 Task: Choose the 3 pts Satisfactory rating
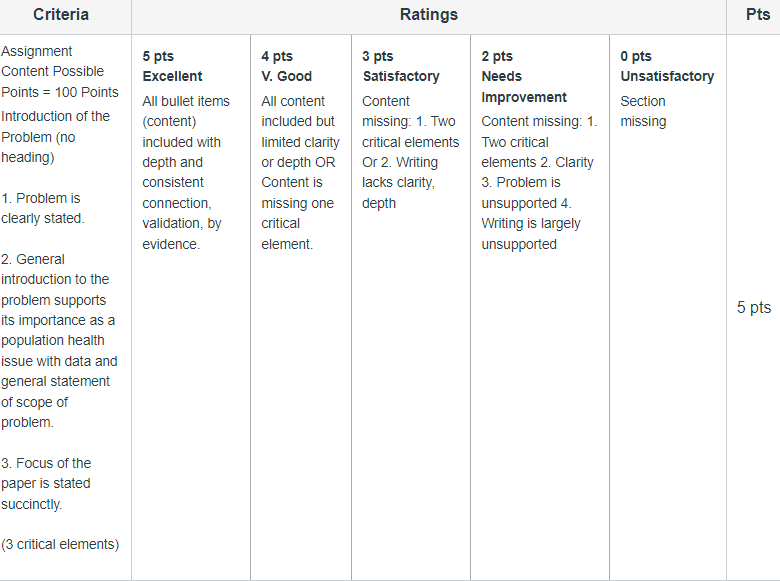[x=411, y=307]
